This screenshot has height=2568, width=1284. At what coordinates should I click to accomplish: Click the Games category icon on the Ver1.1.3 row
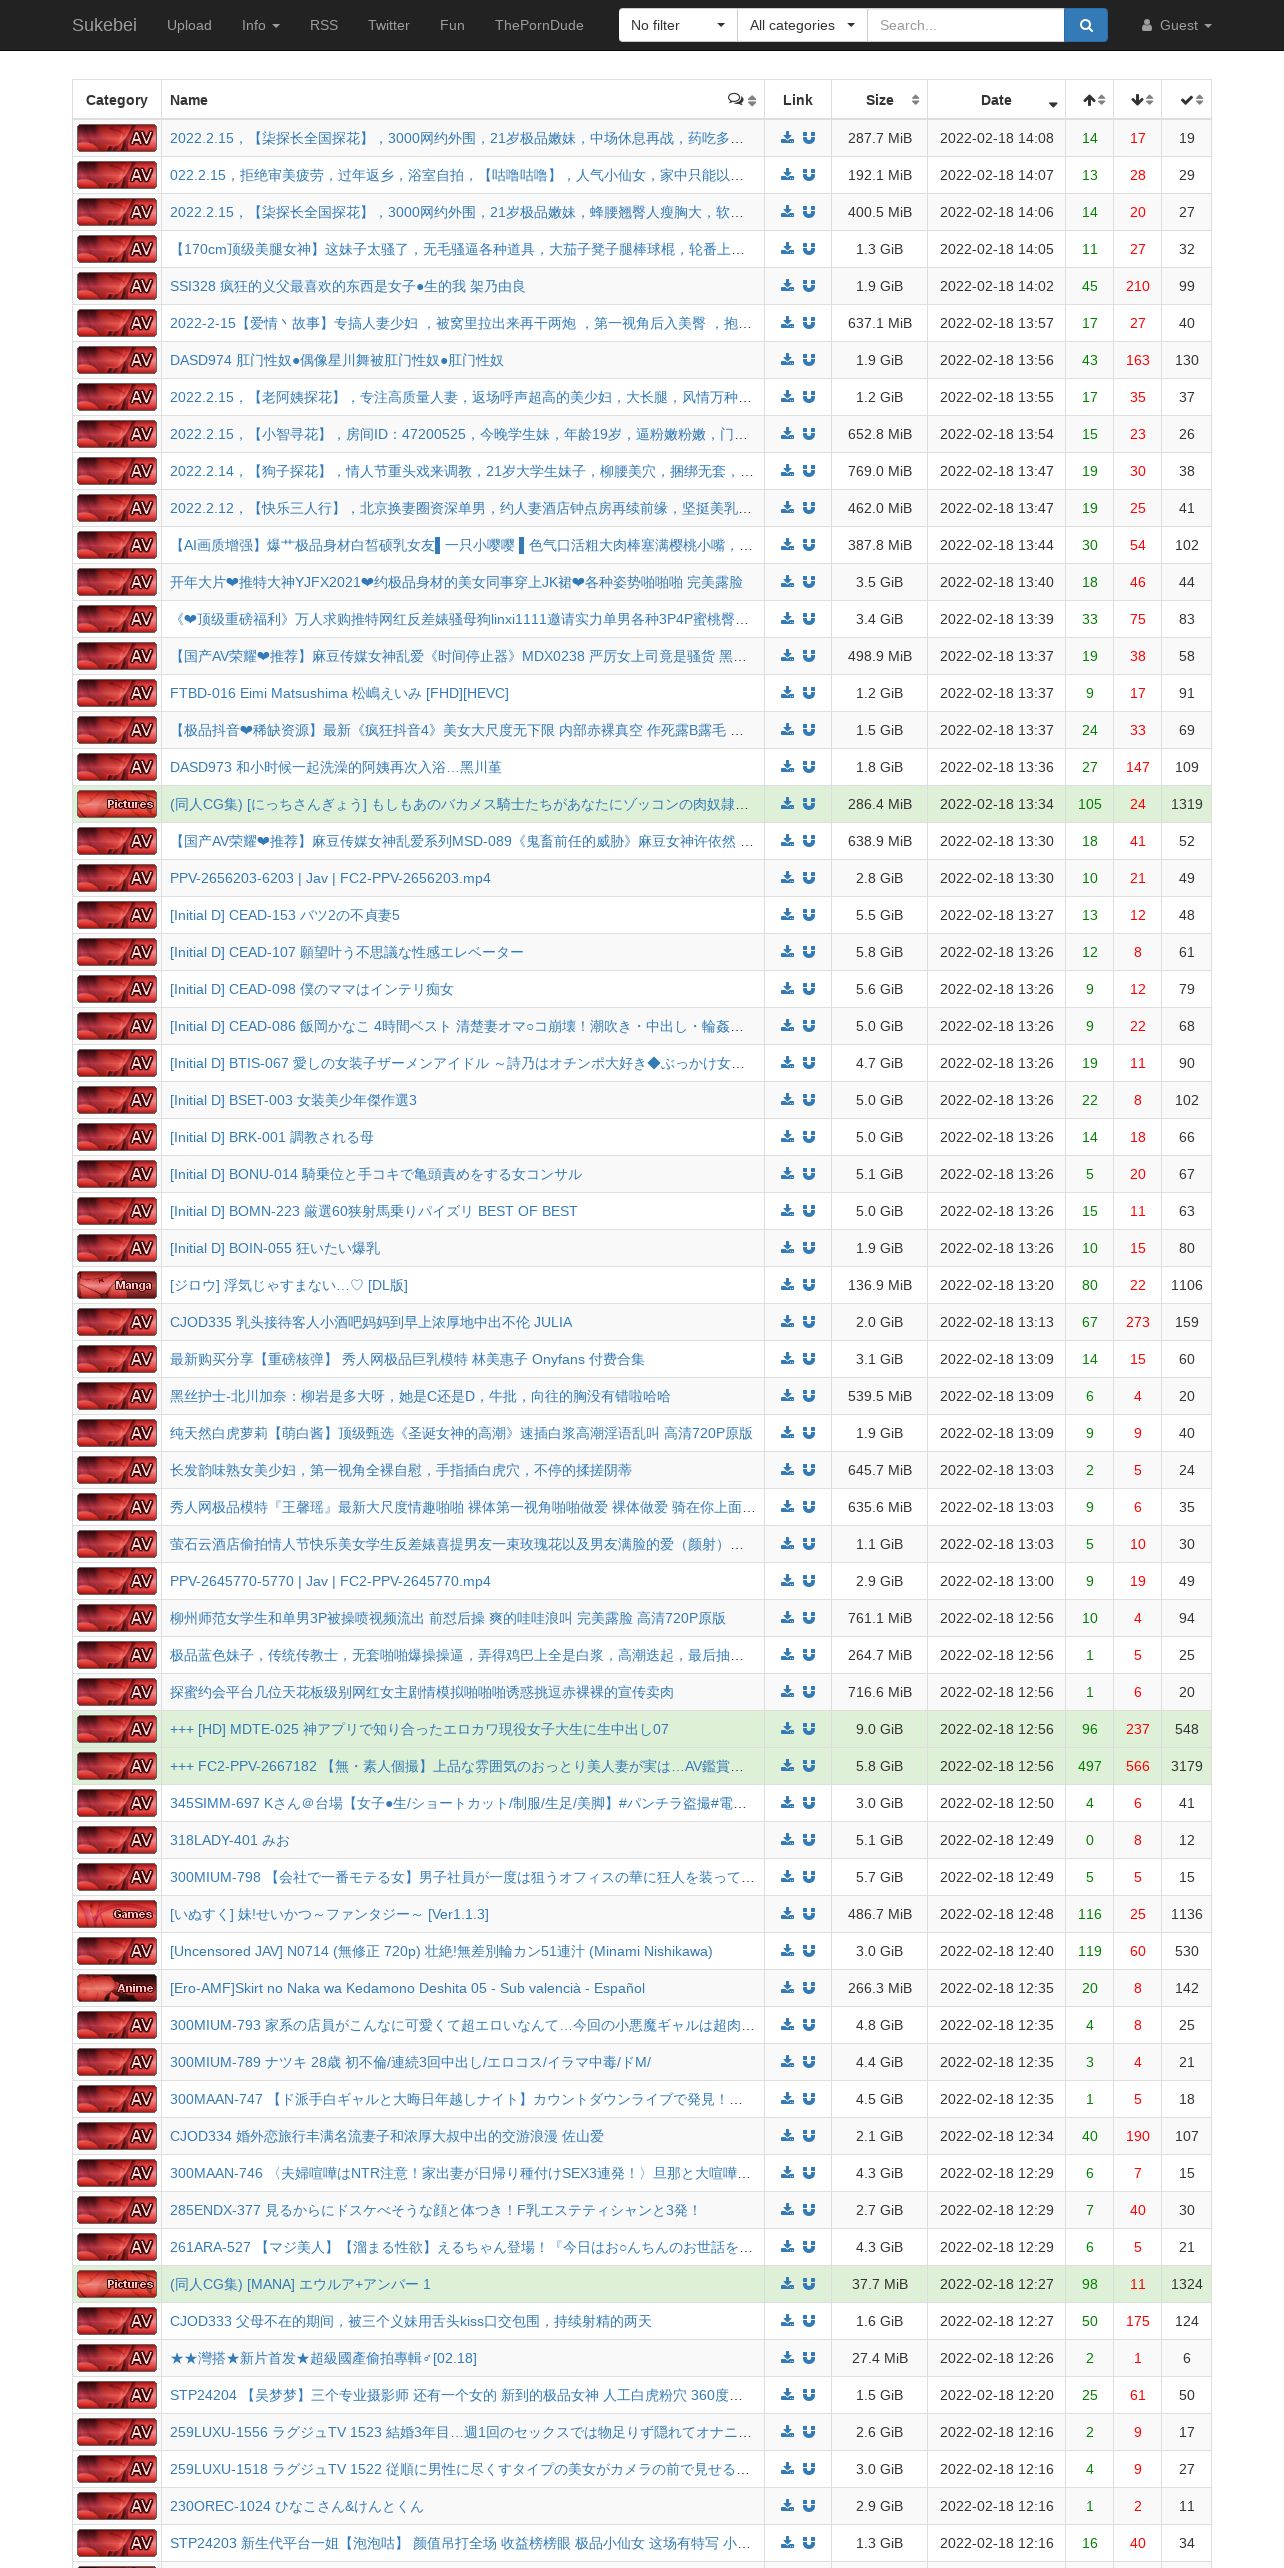[x=117, y=1914]
